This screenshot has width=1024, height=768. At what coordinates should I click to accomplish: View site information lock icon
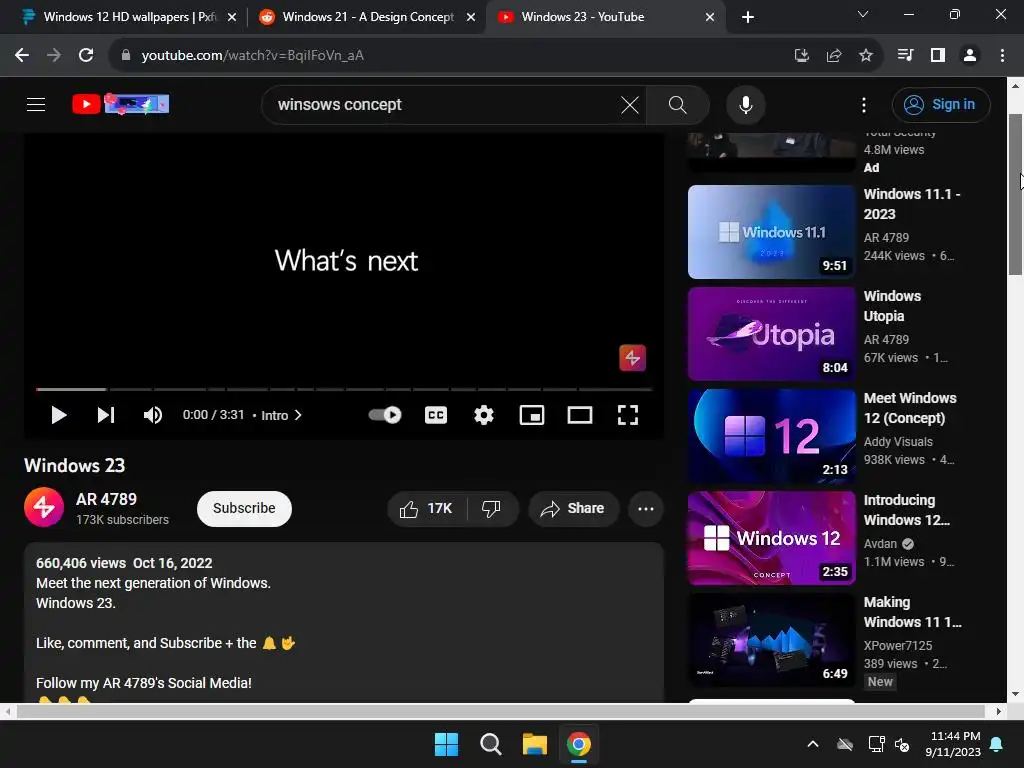coord(125,56)
